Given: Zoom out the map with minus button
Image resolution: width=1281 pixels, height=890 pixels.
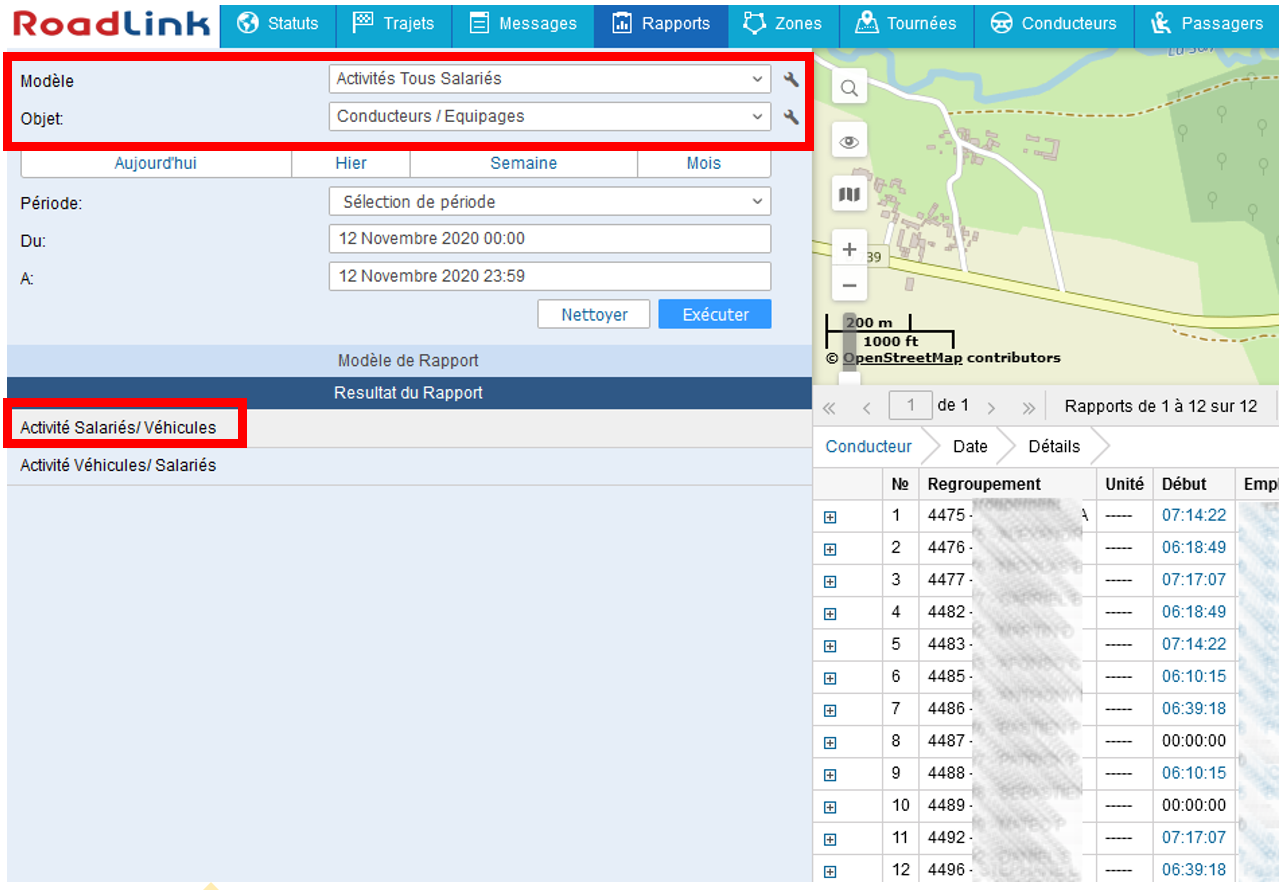Looking at the screenshot, I should [x=849, y=285].
